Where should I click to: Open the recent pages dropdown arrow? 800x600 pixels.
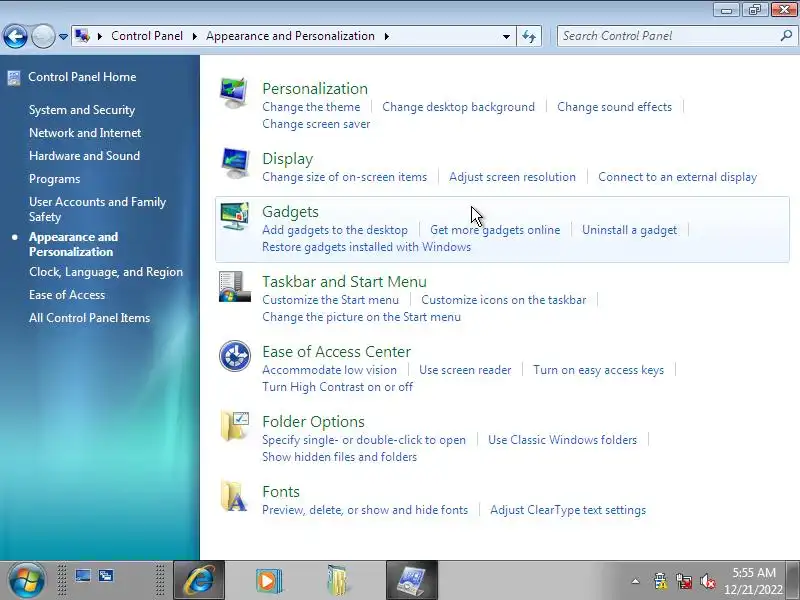click(63, 36)
